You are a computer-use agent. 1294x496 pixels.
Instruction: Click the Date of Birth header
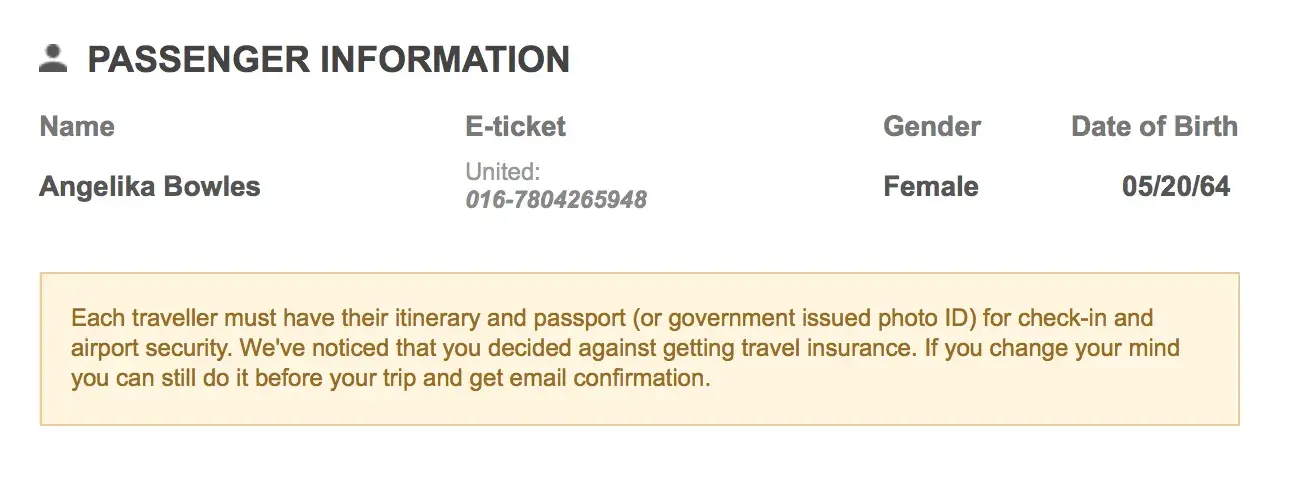pos(1154,127)
